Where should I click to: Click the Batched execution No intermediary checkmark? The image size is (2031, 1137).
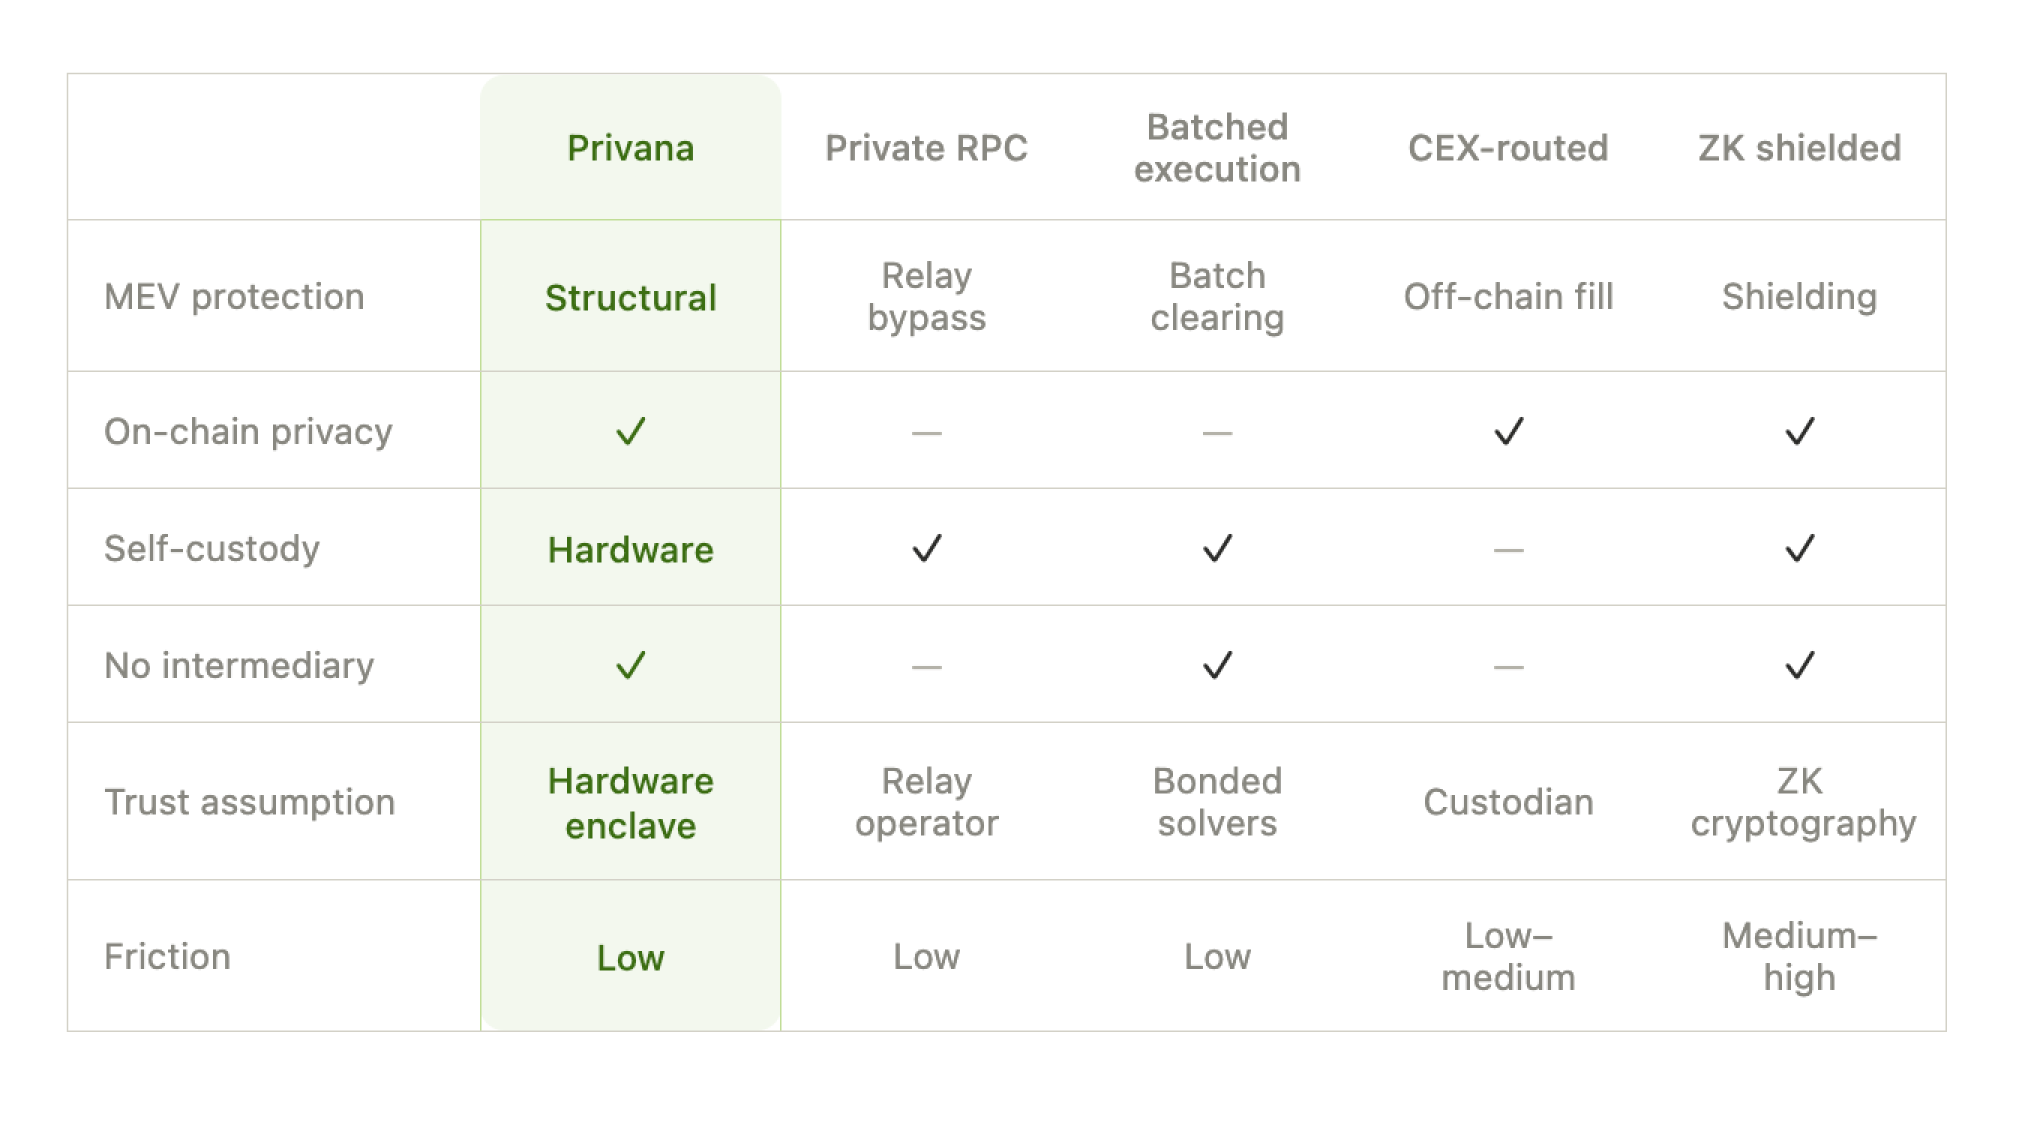pos(1217,665)
